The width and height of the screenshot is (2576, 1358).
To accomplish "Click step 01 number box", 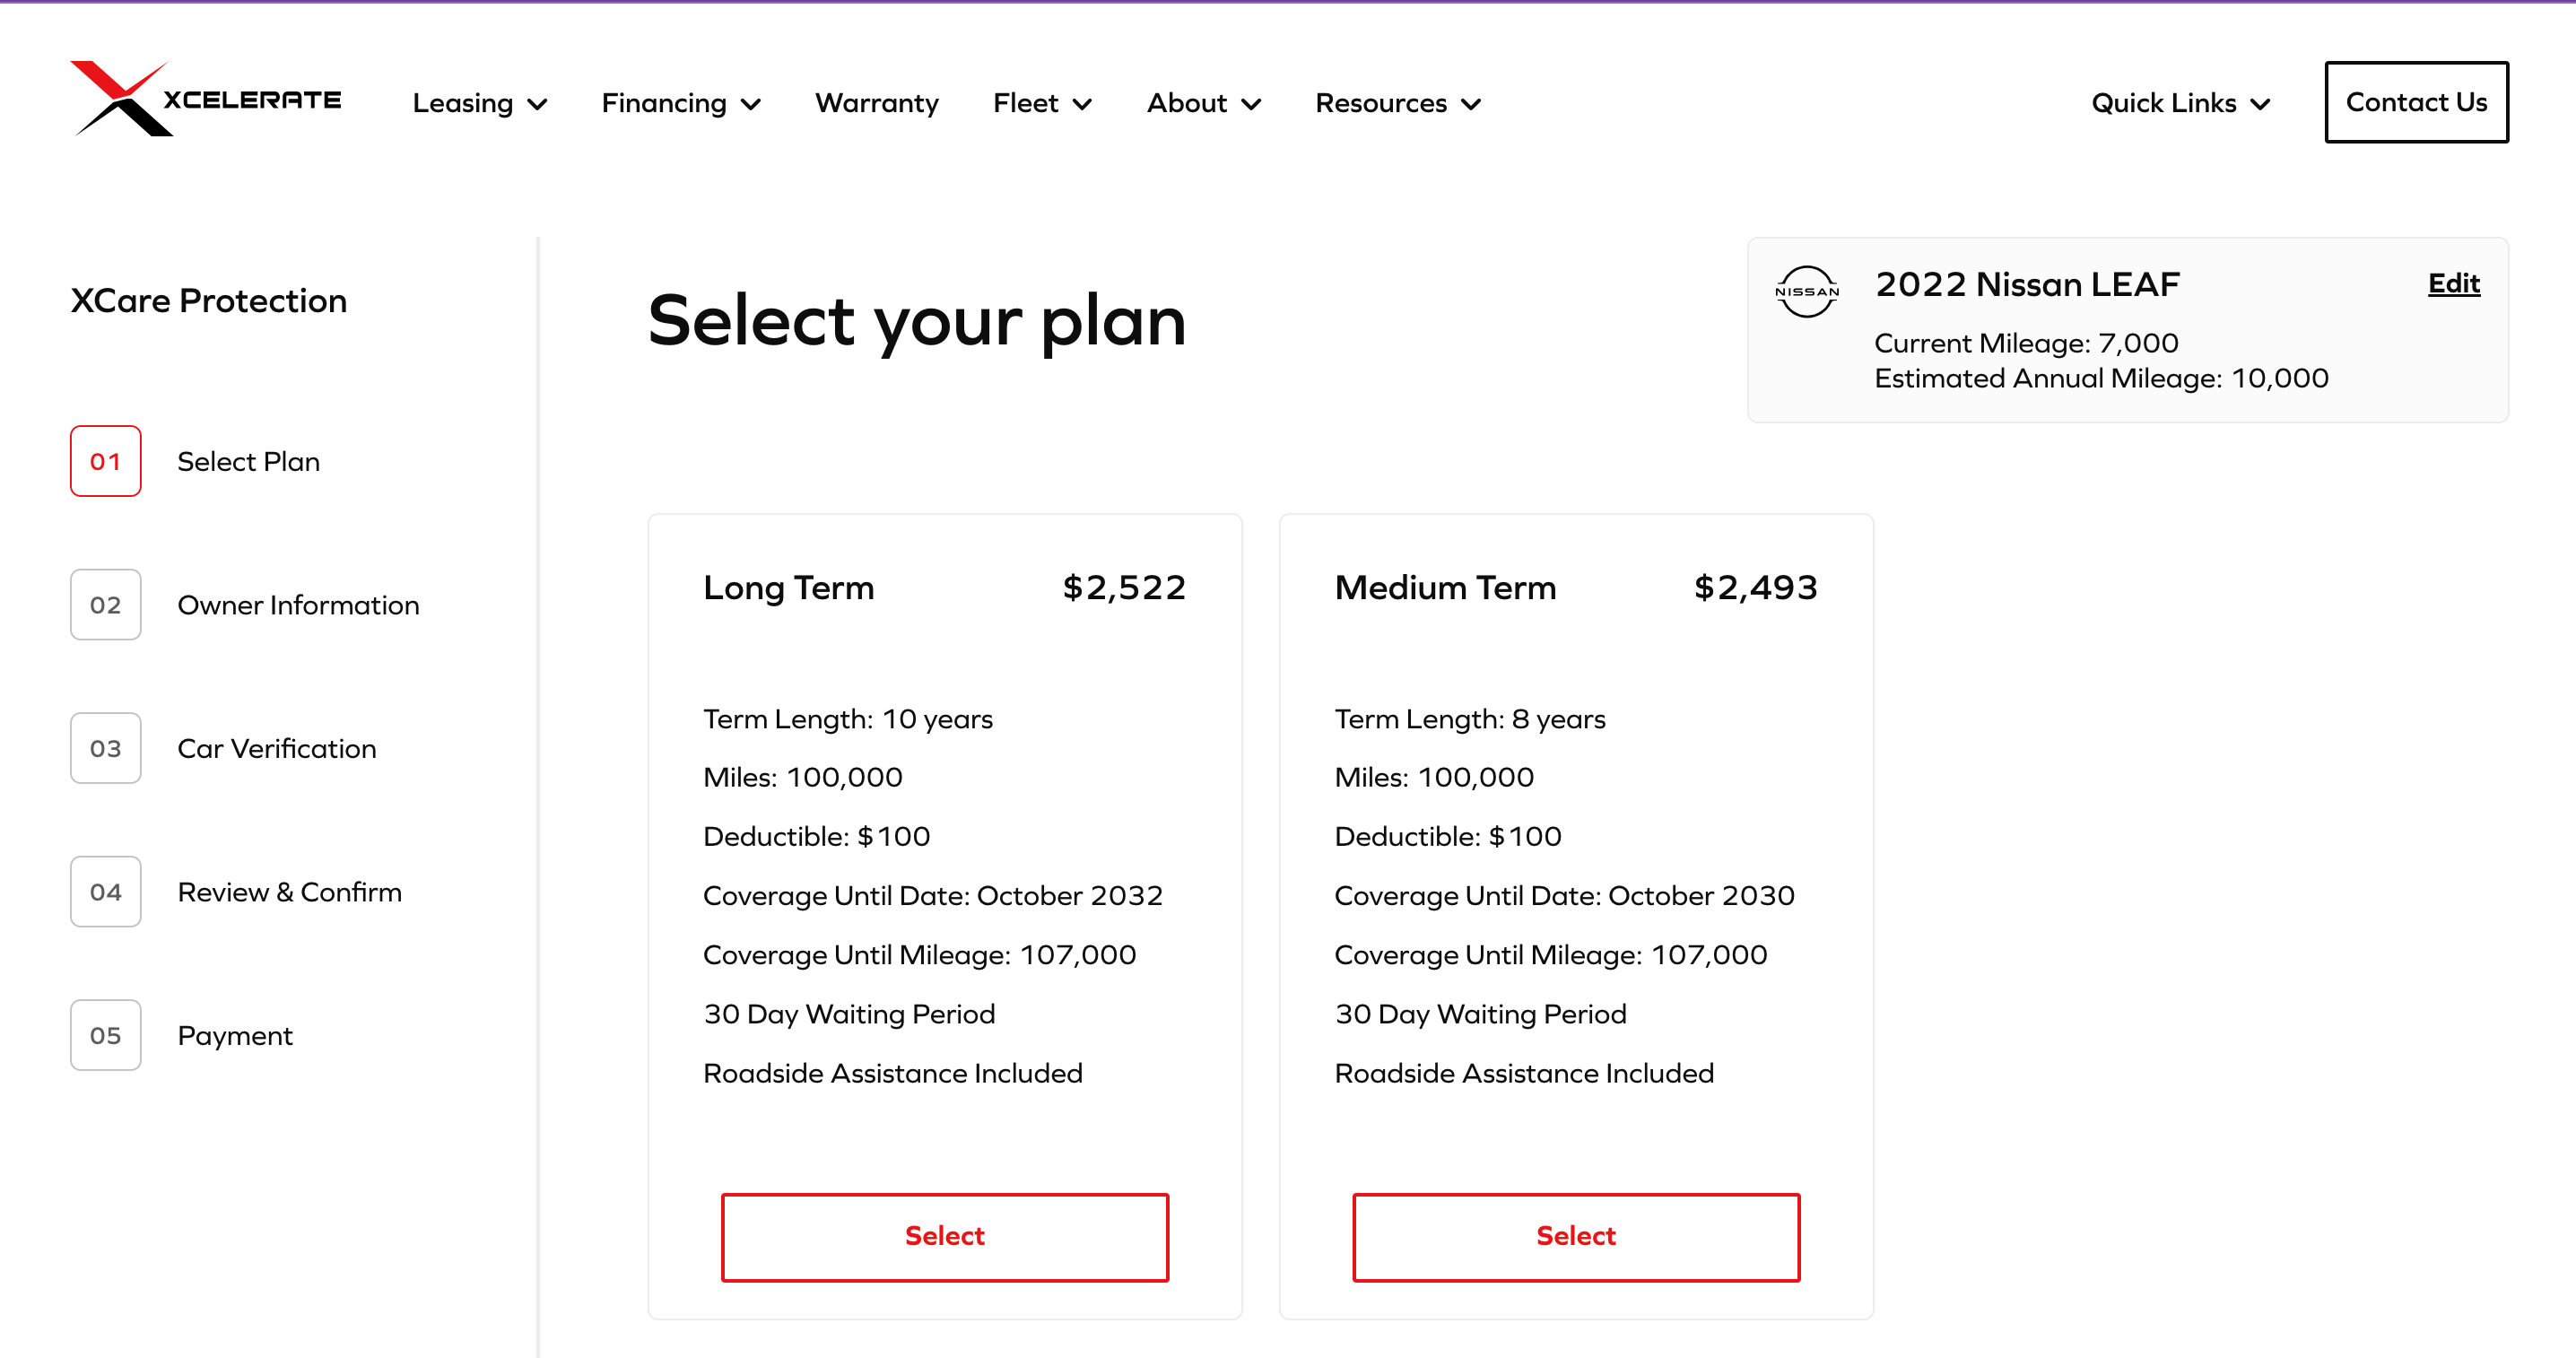I will tap(105, 461).
